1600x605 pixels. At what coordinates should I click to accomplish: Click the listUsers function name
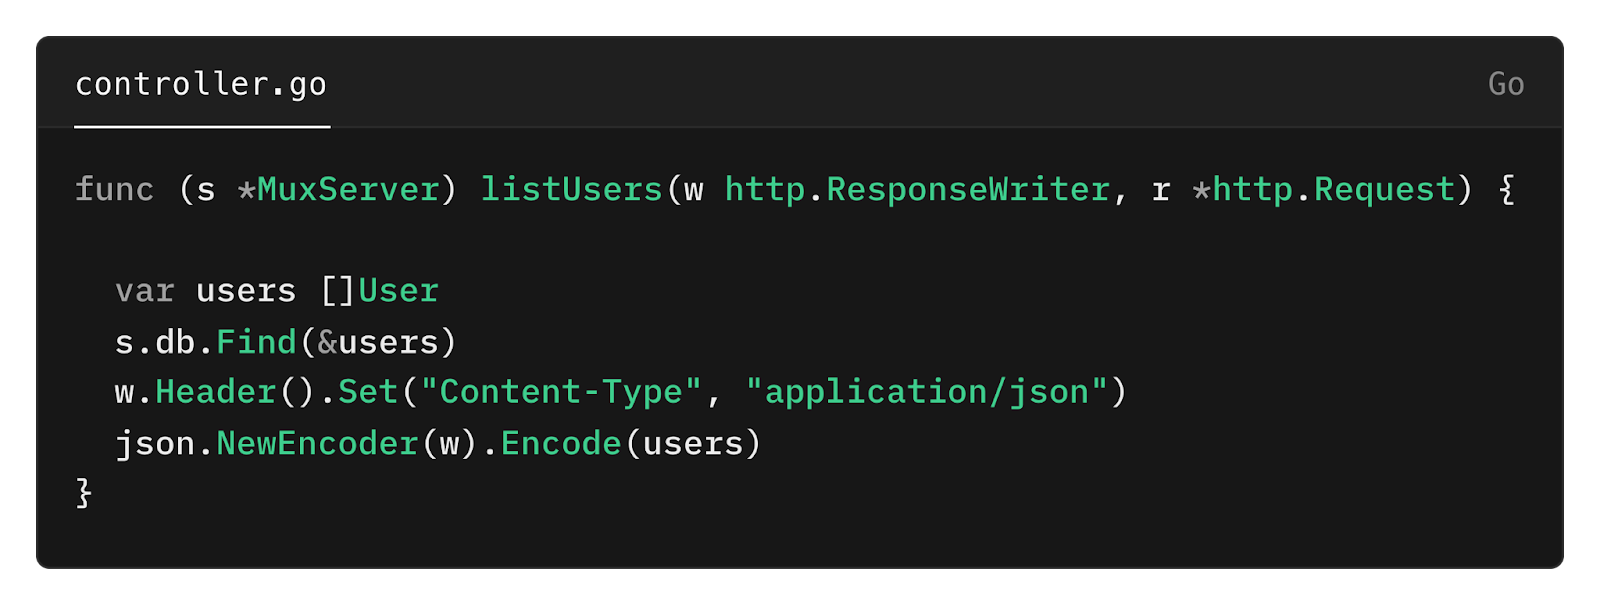pyautogui.click(x=572, y=189)
